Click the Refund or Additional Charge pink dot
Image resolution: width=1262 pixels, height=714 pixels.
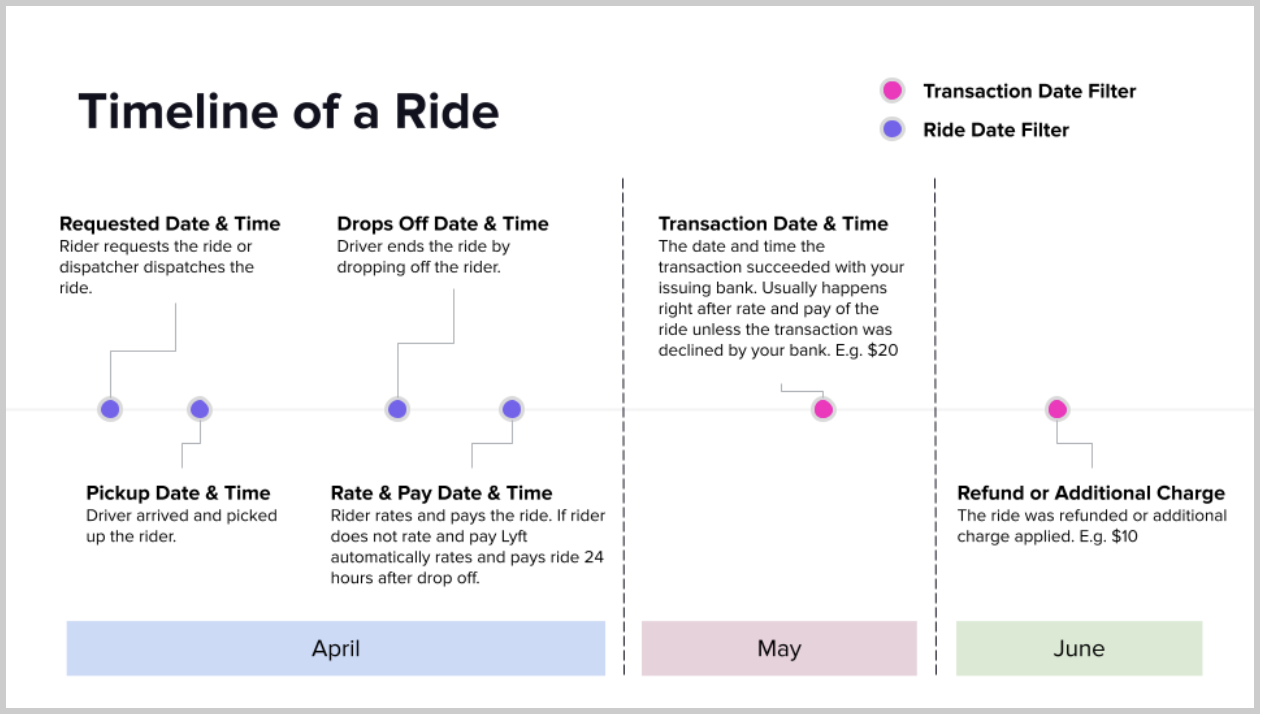tap(1057, 409)
